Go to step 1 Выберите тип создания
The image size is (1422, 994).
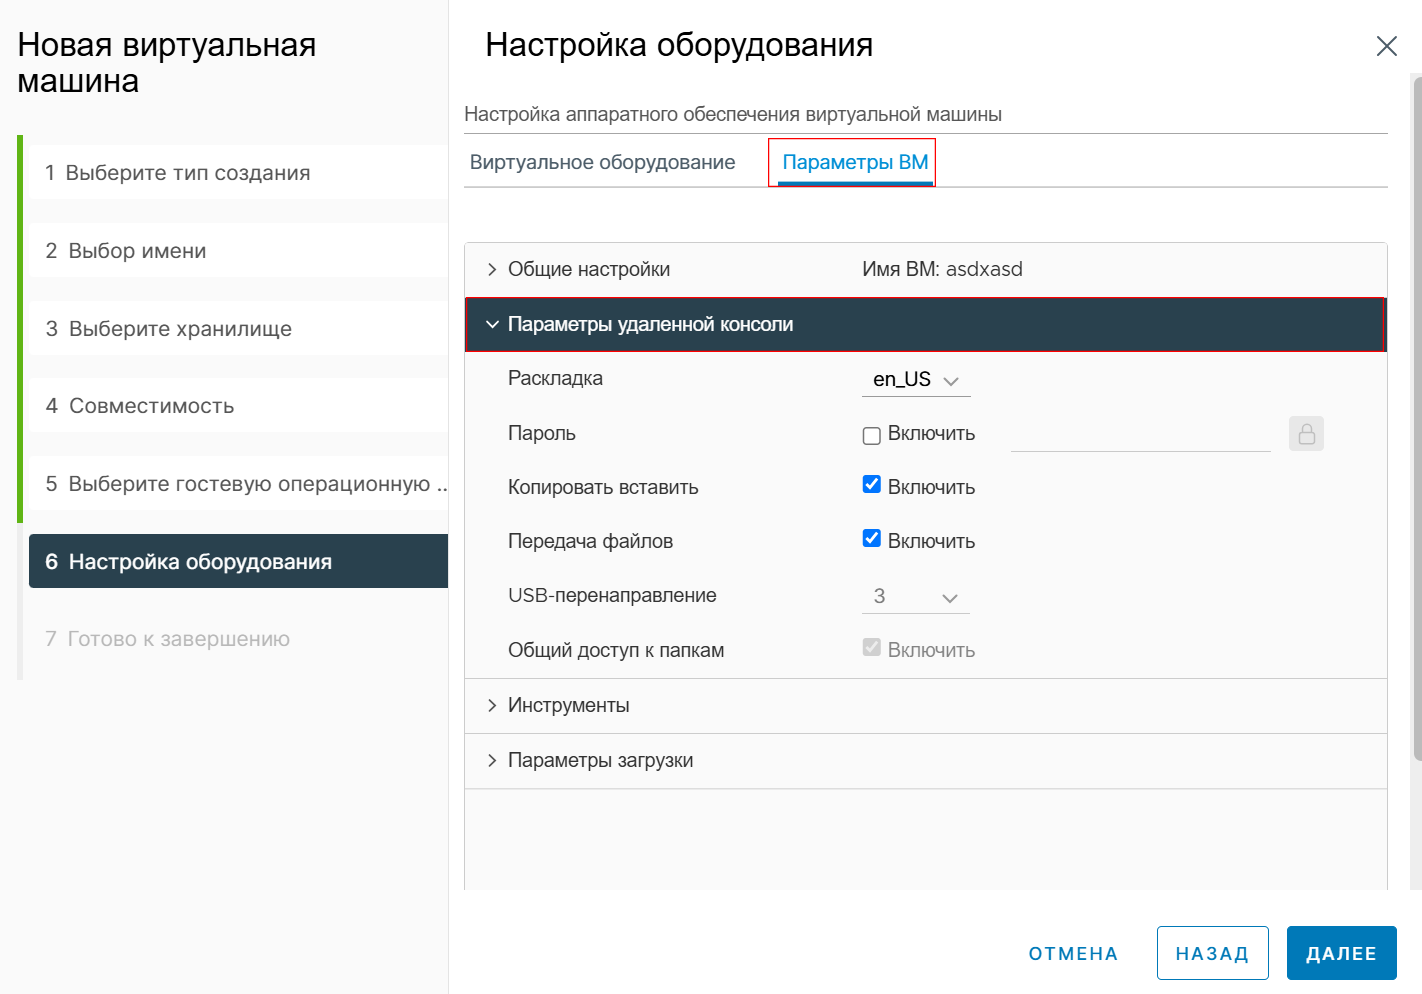[x=238, y=172]
